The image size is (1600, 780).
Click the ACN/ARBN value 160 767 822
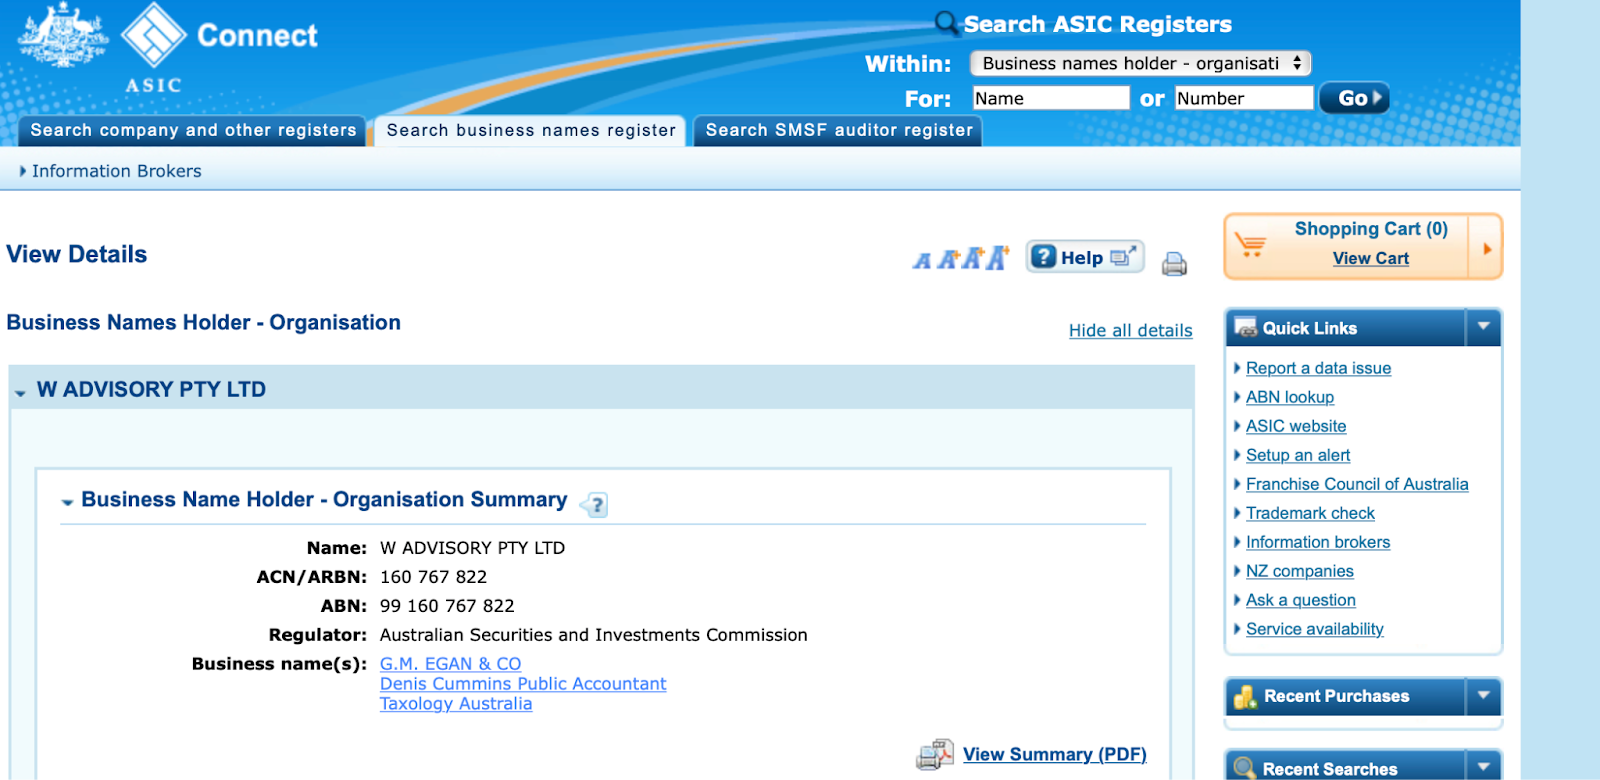(433, 577)
